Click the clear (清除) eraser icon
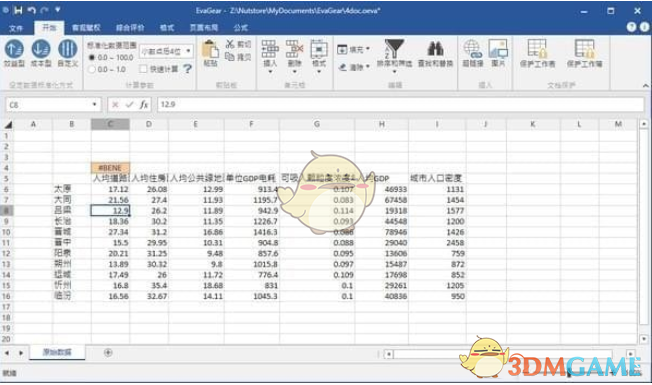The height and width of the screenshot is (385, 652). pyautogui.click(x=342, y=67)
